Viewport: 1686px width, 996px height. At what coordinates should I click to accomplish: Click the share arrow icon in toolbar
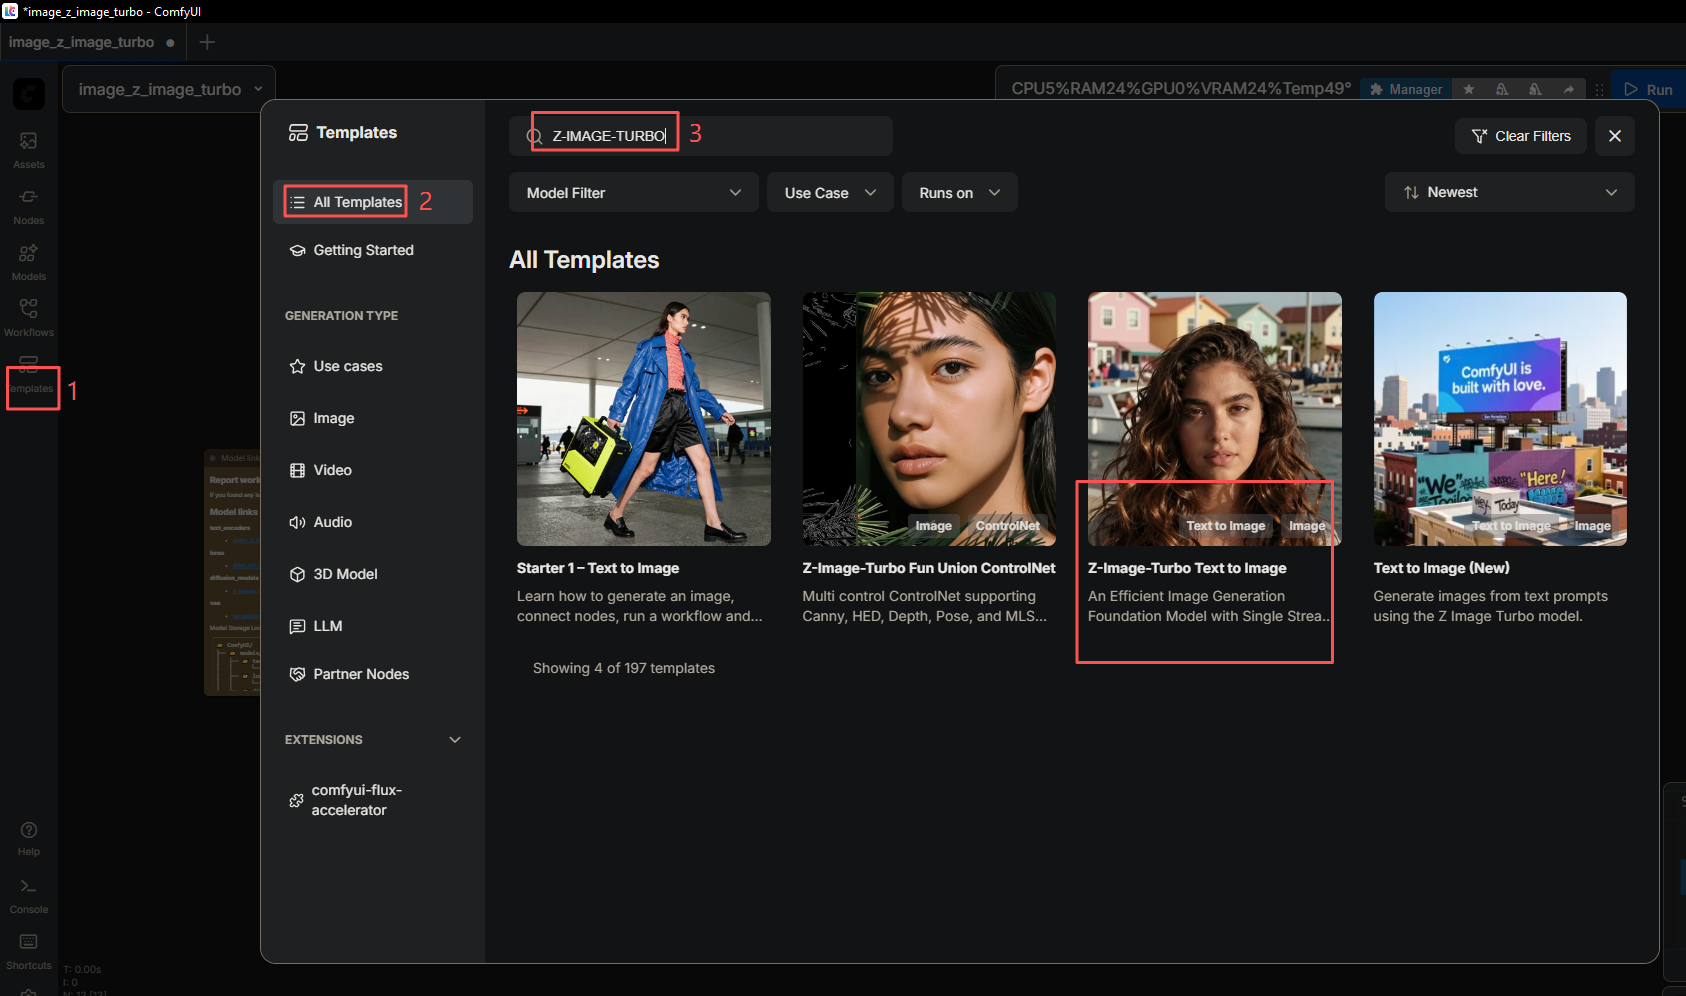pos(1569,89)
